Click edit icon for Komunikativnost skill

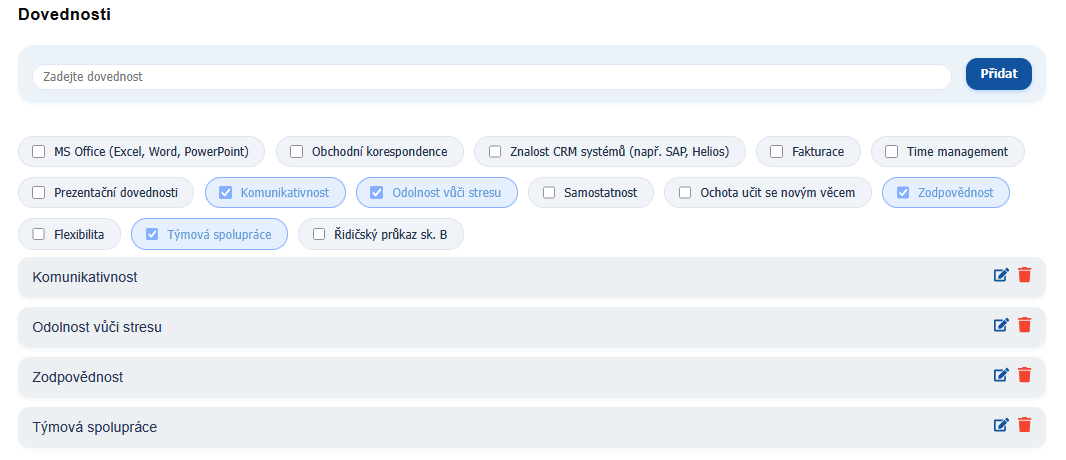1001,276
